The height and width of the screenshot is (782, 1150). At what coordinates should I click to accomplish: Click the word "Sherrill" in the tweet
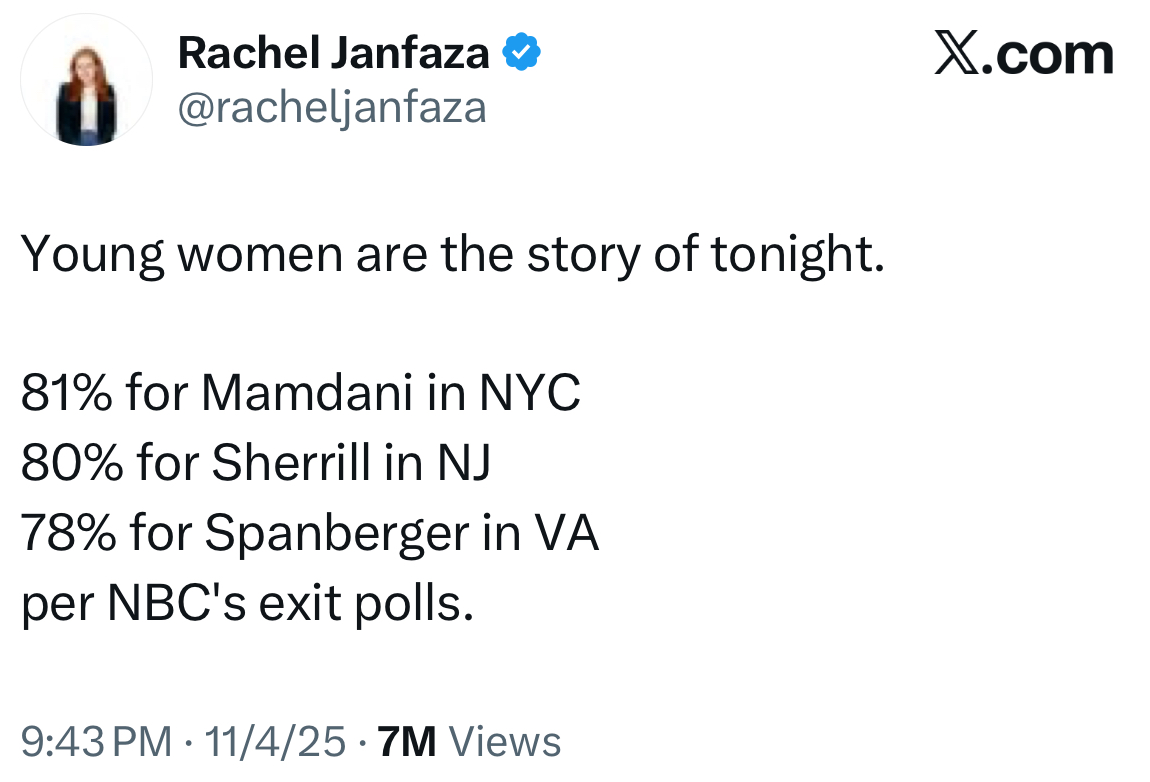pos(291,462)
